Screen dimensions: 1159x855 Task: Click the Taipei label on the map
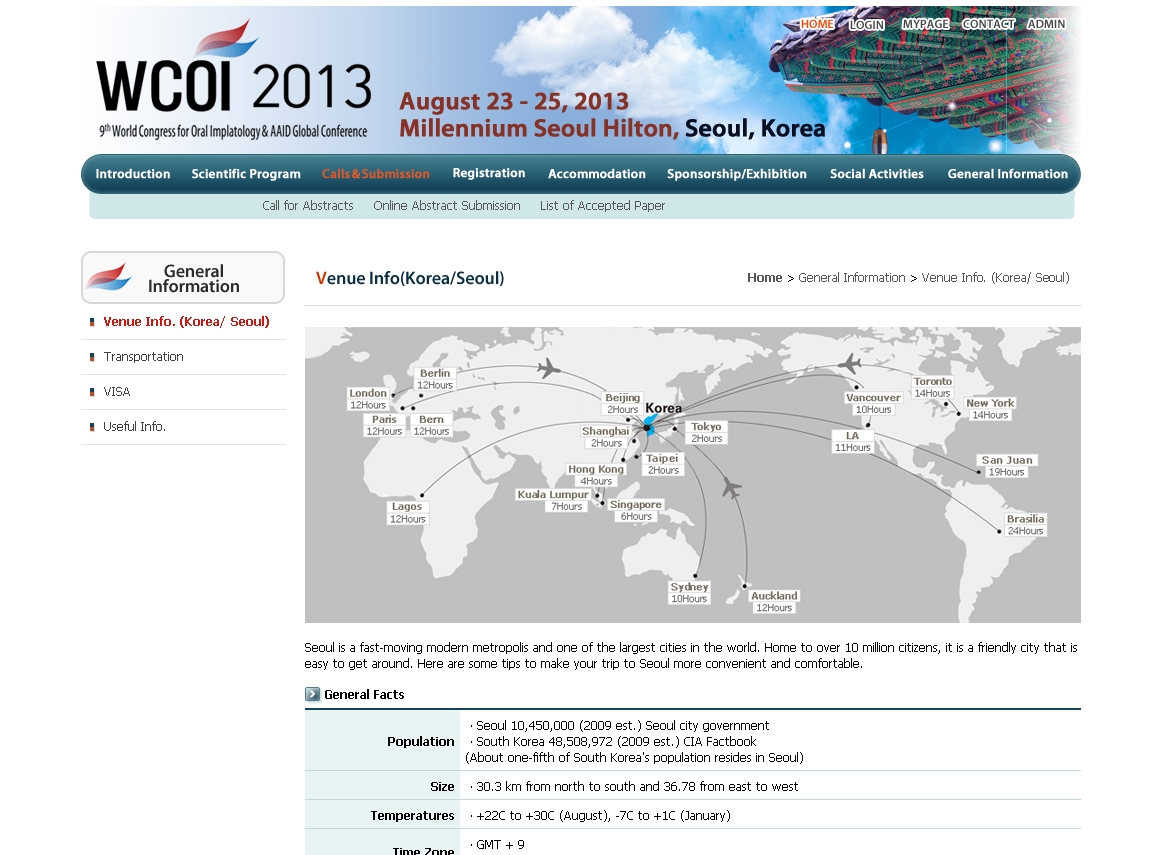[x=662, y=464]
